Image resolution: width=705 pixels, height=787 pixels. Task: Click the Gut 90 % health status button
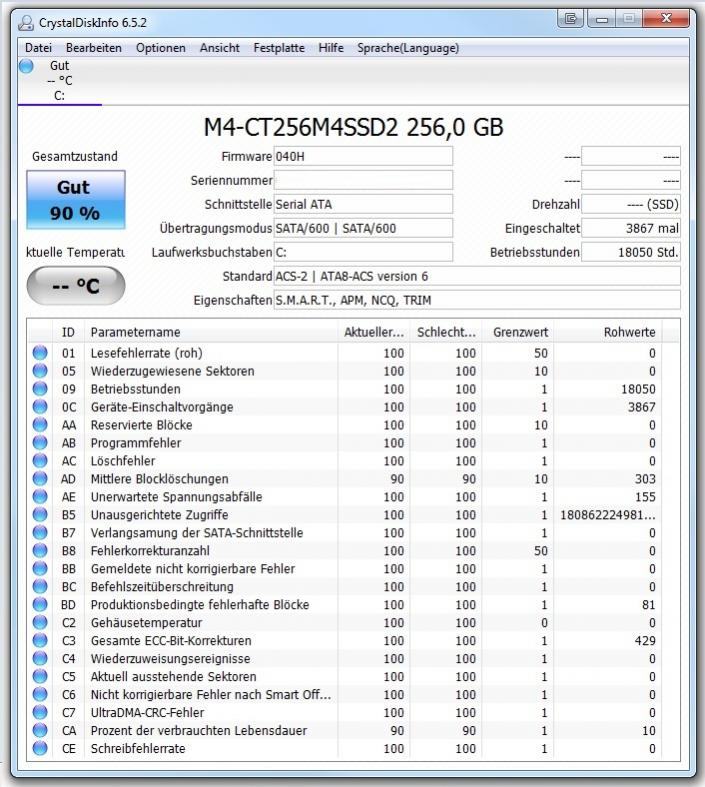(x=75, y=200)
